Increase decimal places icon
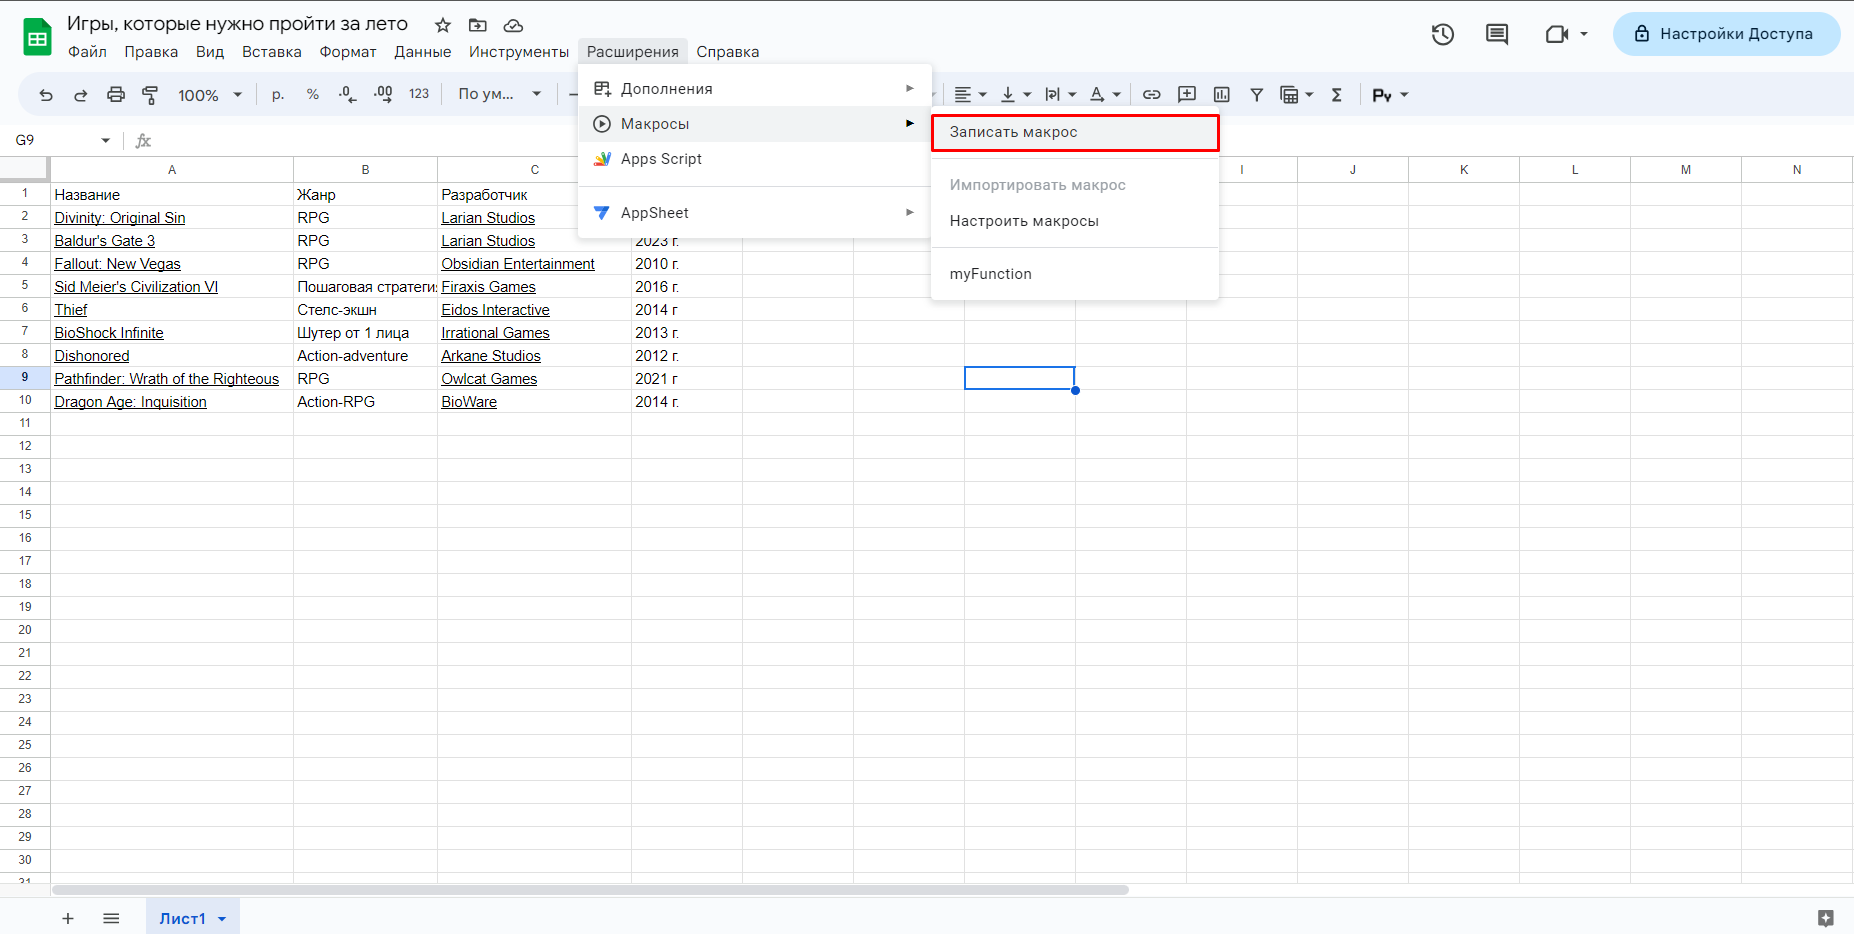 tap(383, 95)
